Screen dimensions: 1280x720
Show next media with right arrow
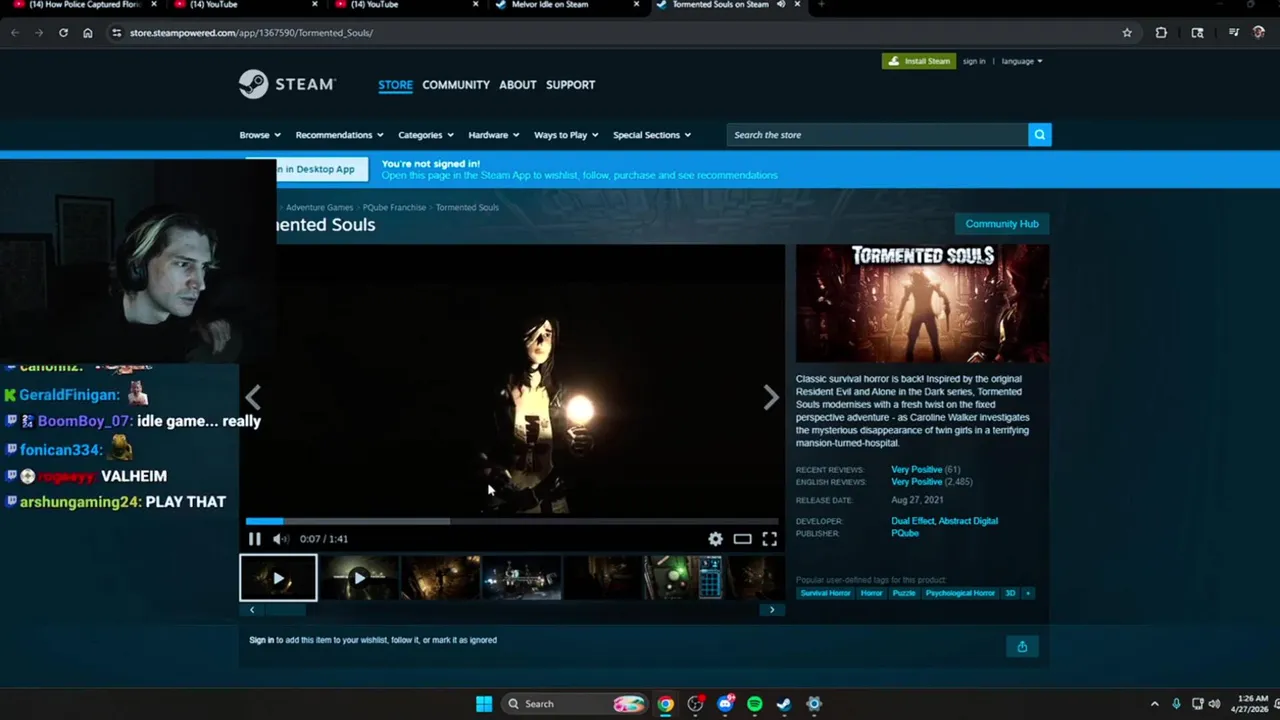(771, 398)
